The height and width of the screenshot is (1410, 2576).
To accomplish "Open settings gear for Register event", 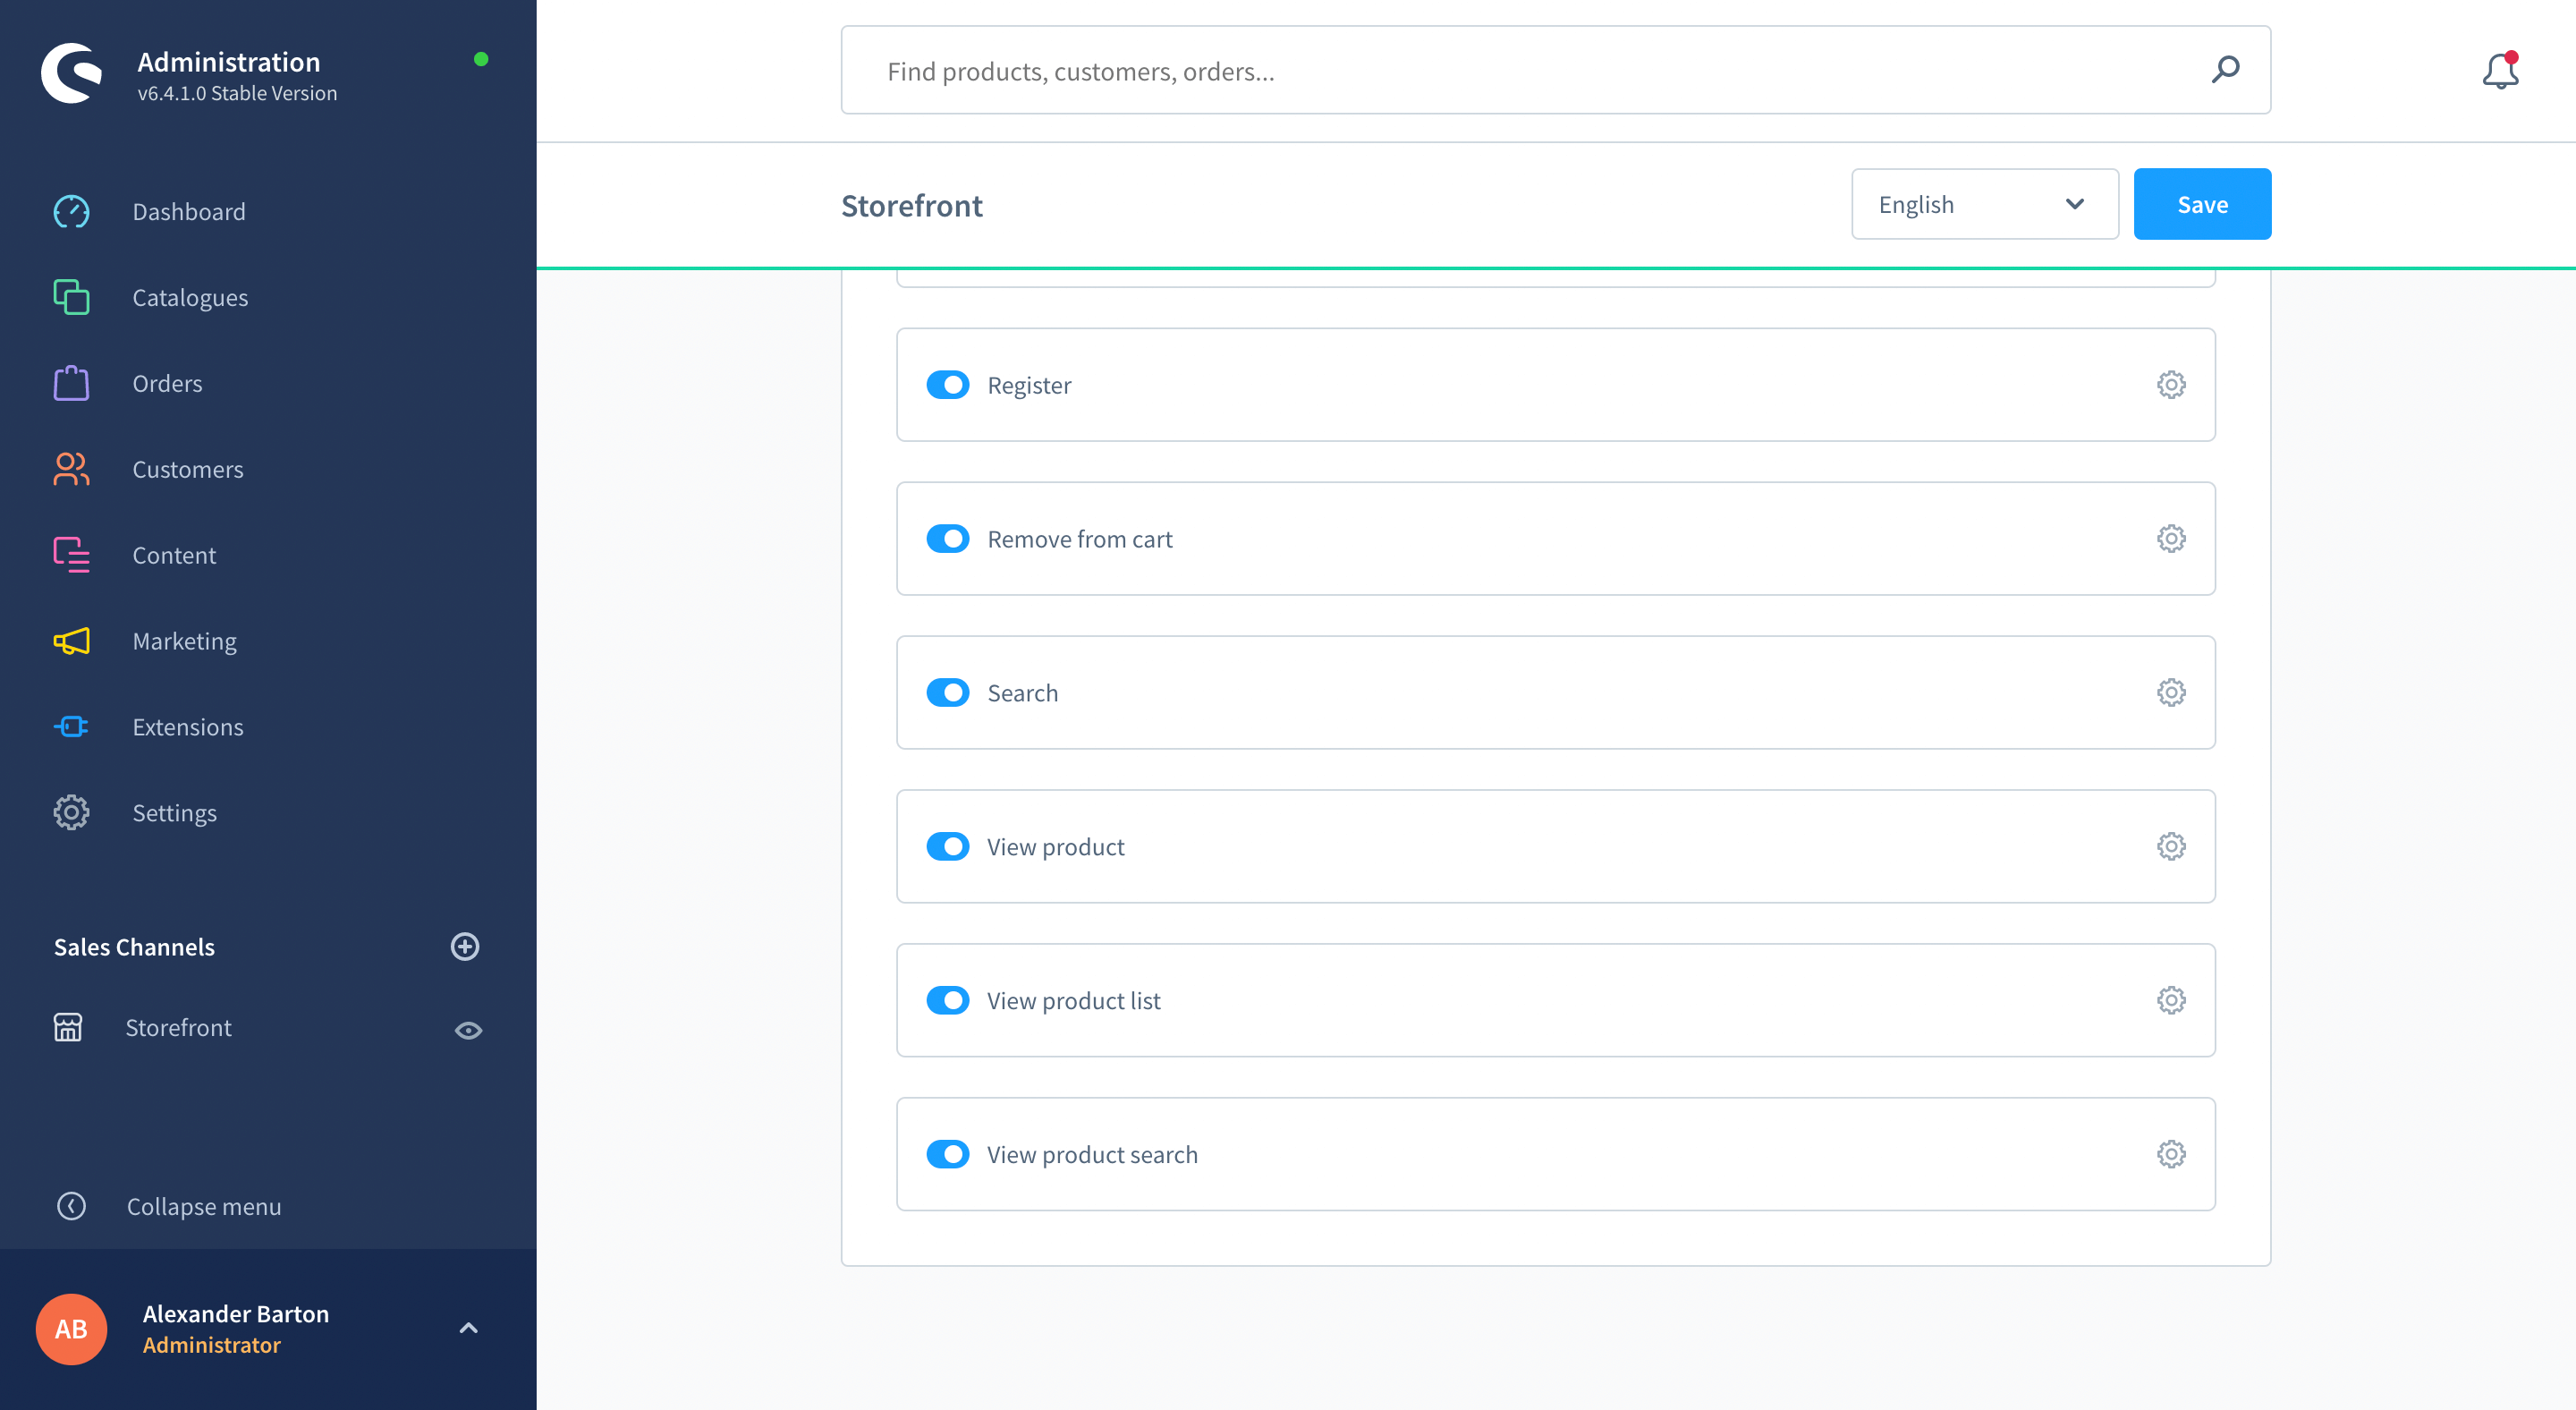I will 2171,385.
